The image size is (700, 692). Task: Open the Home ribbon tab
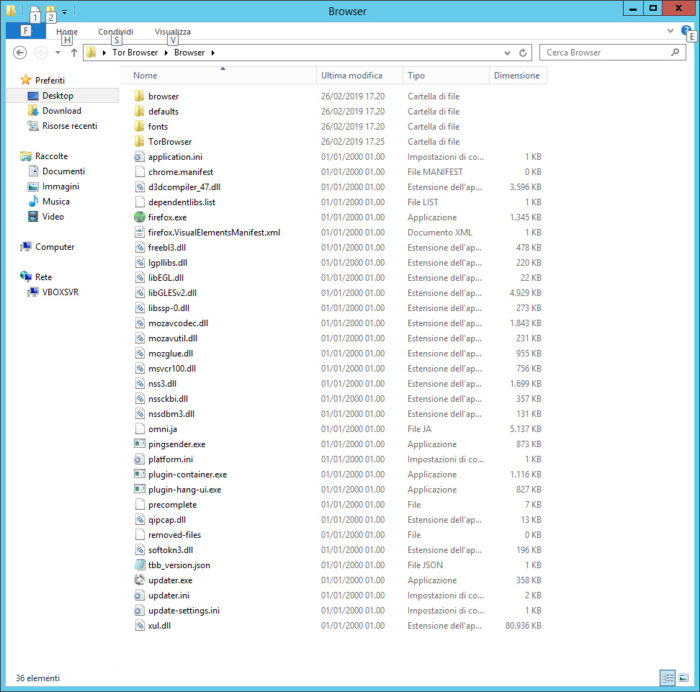[67, 32]
